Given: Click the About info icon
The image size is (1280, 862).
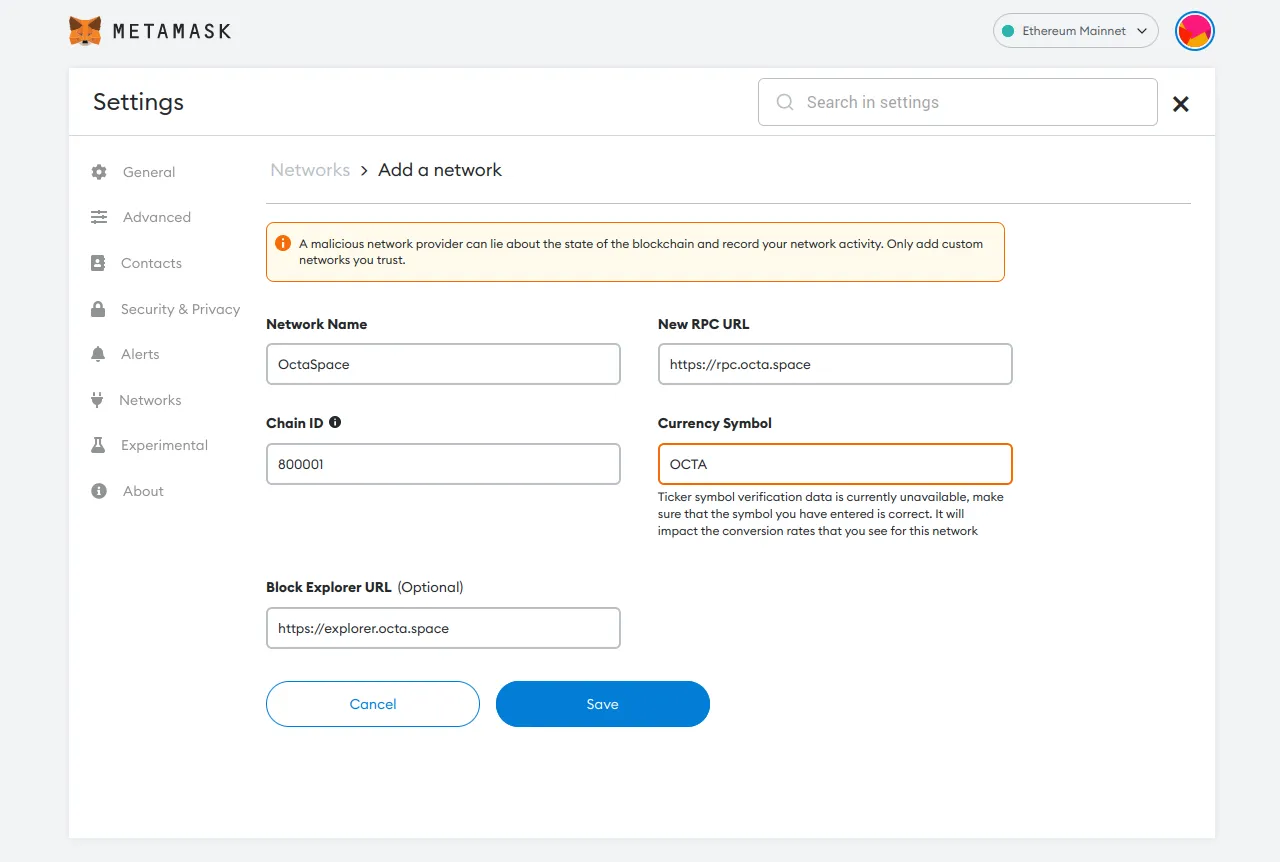Looking at the screenshot, I should pos(98,491).
